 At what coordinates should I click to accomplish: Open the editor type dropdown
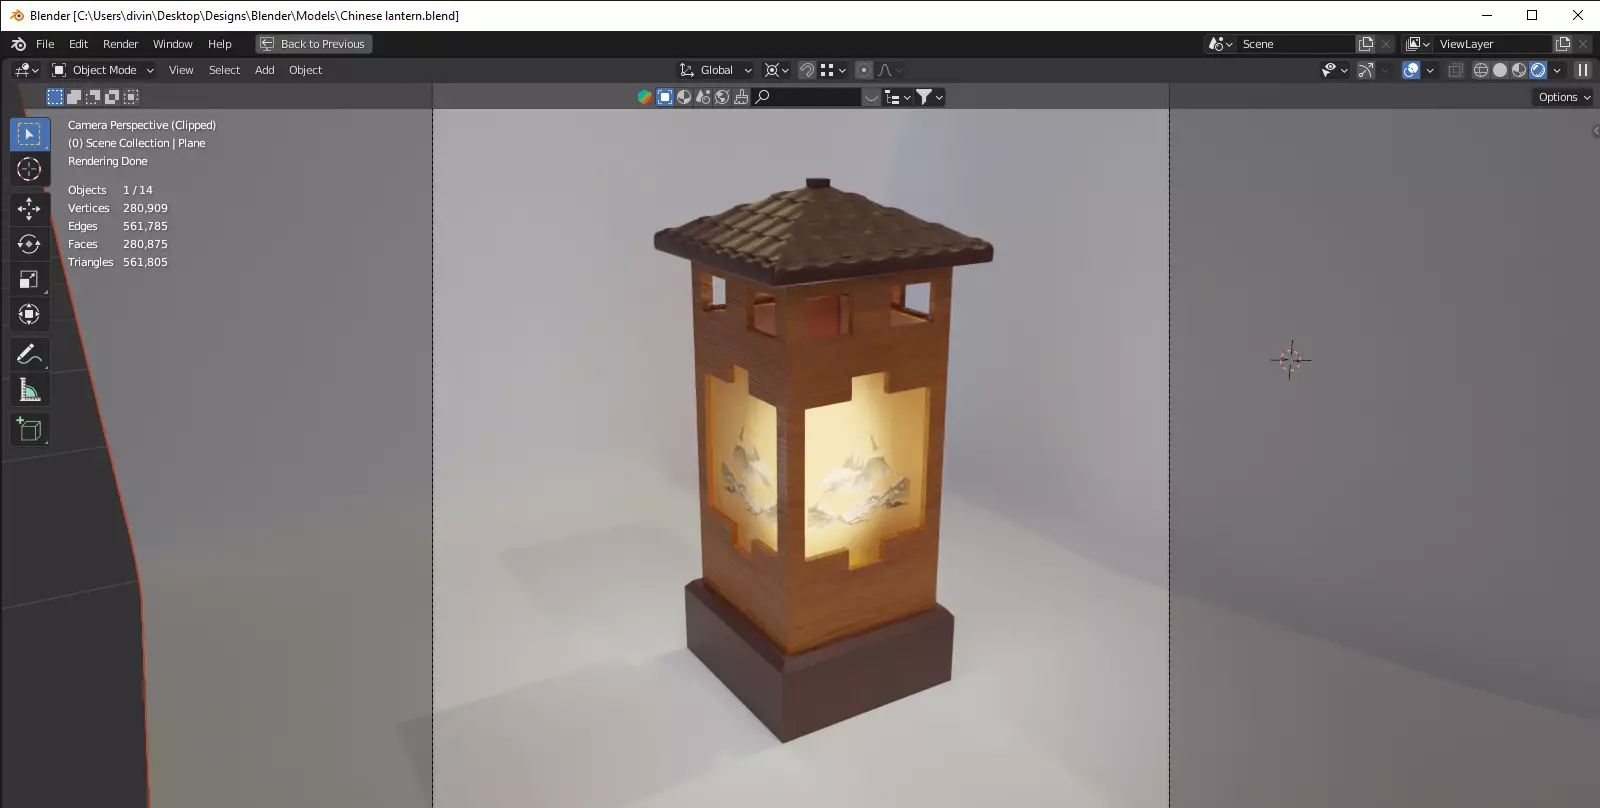27,70
